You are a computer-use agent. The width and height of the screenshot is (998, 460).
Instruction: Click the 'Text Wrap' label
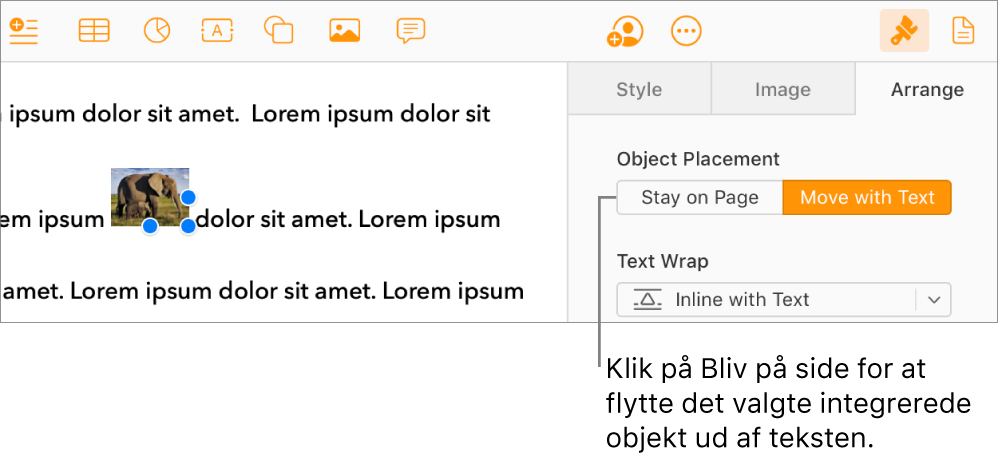[x=662, y=261]
